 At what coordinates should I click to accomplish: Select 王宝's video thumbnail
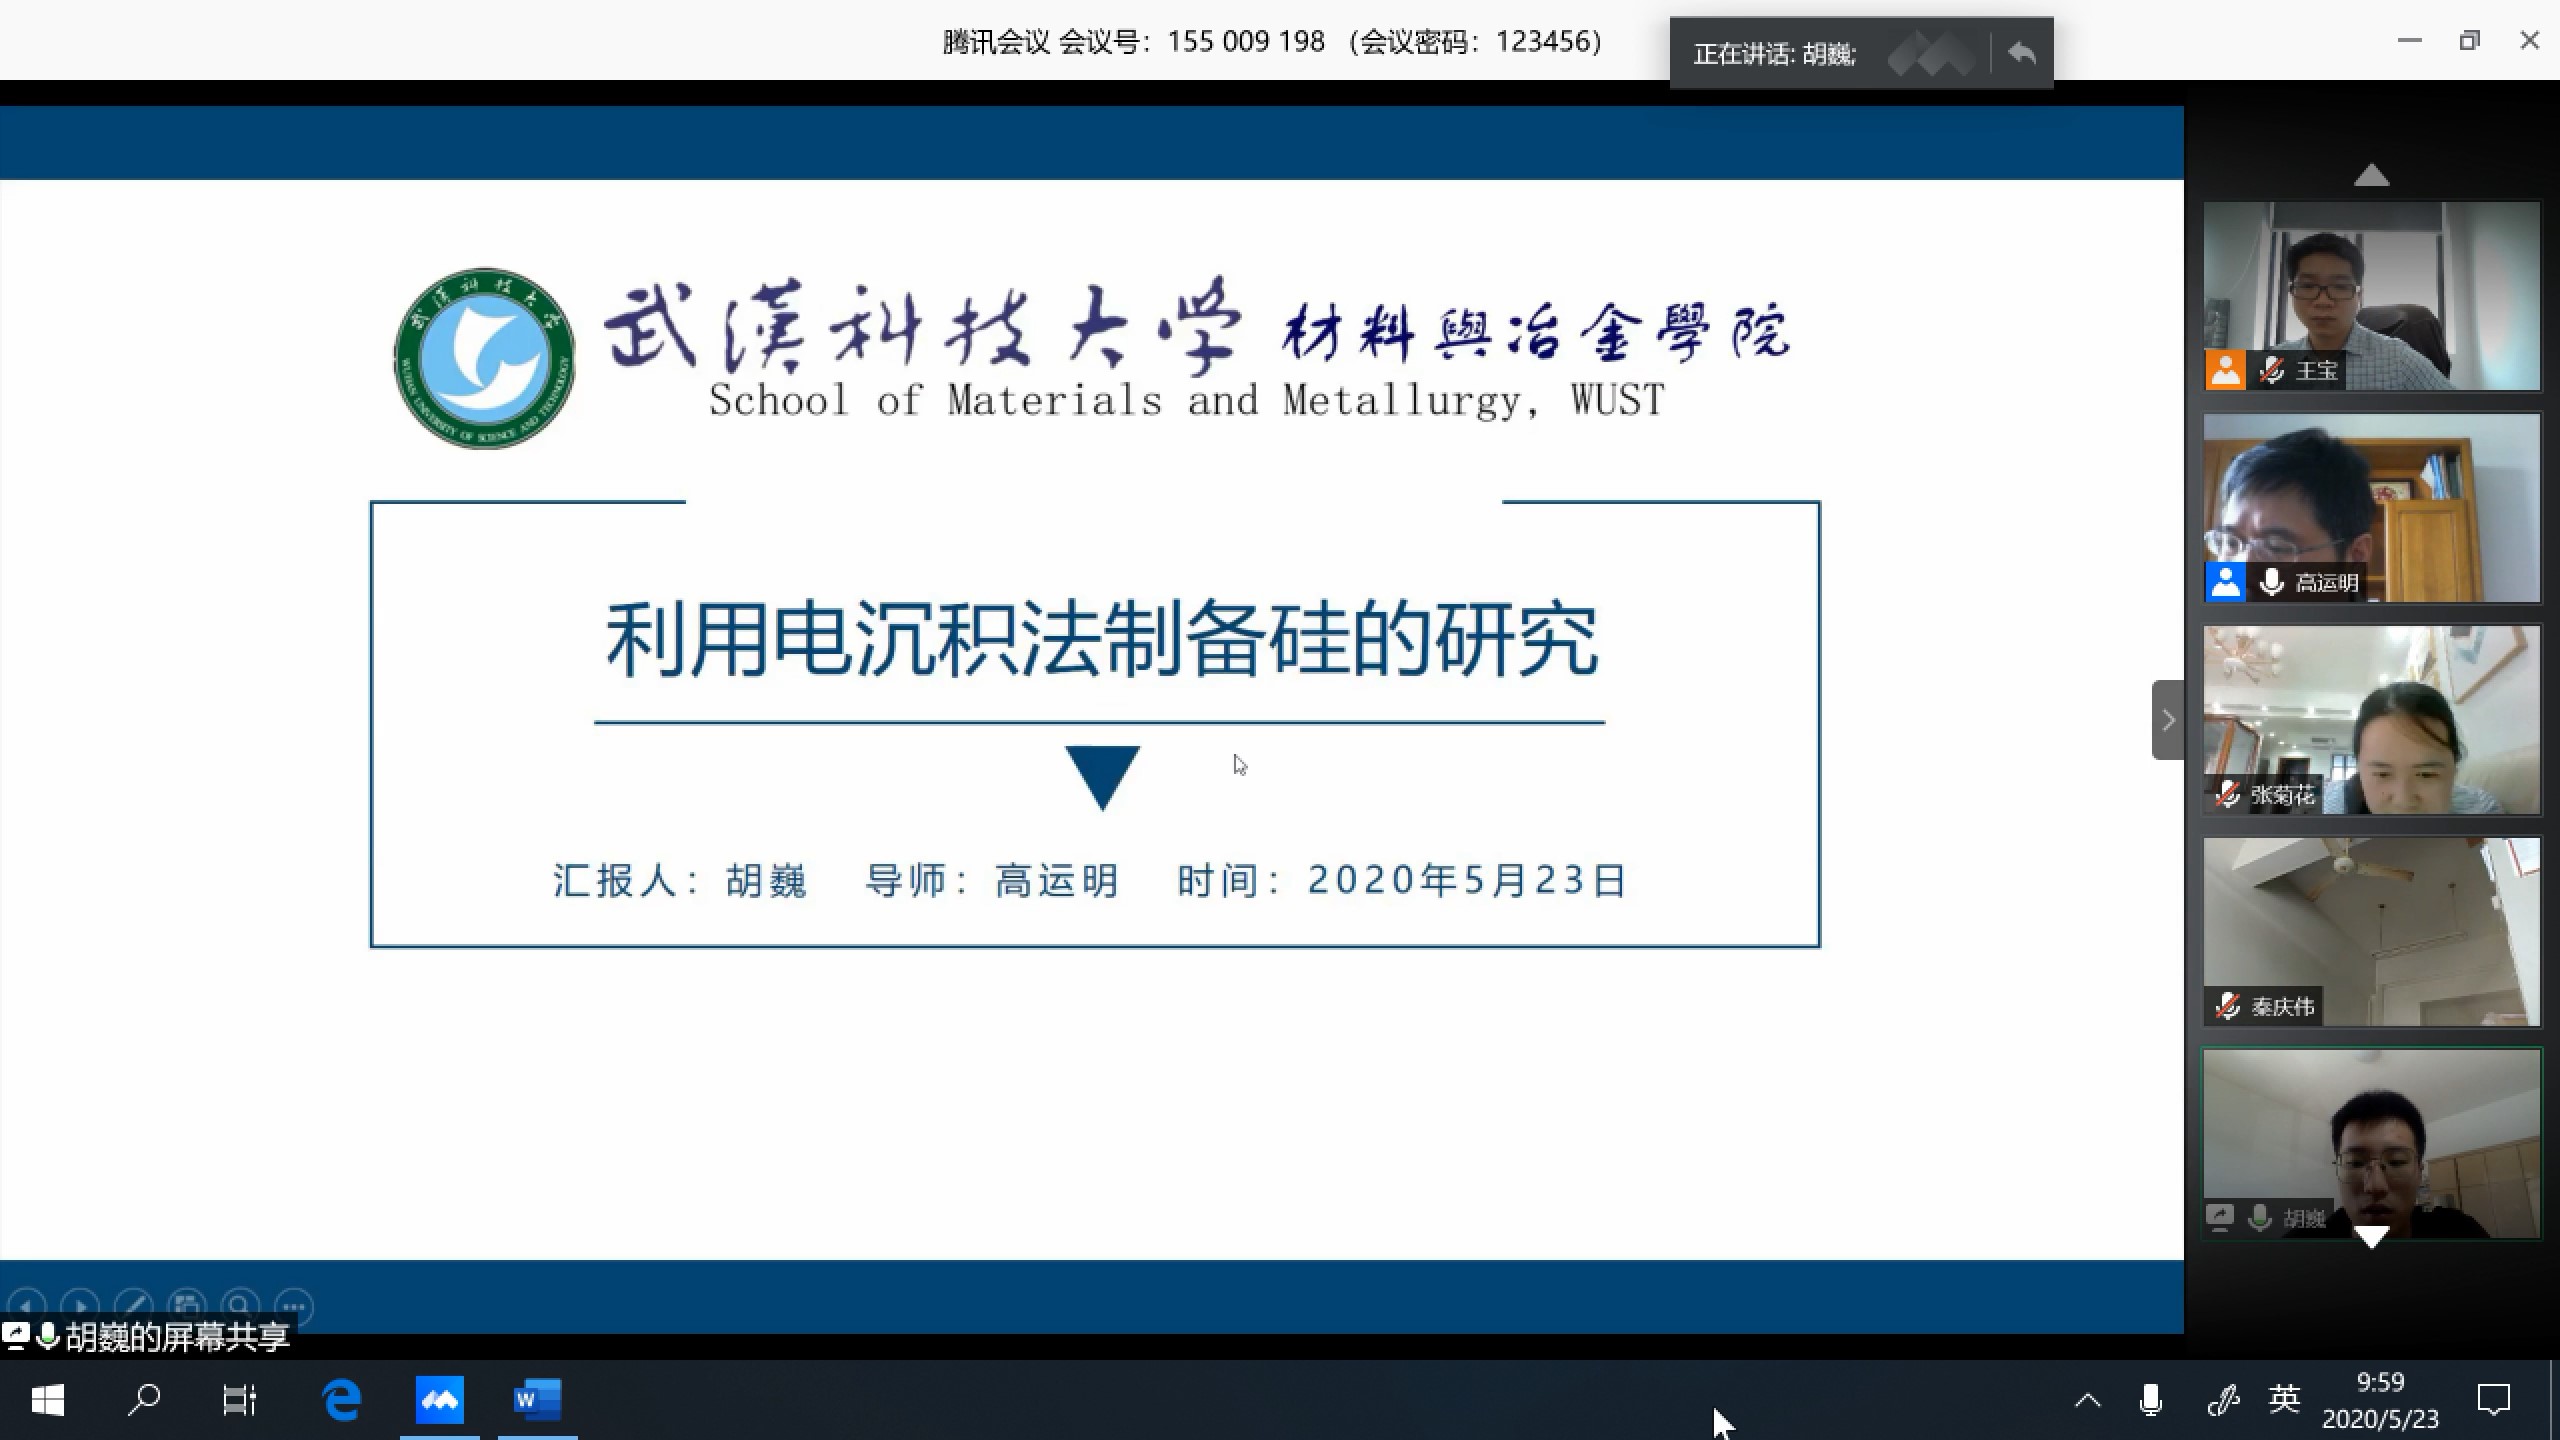coord(2371,295)
